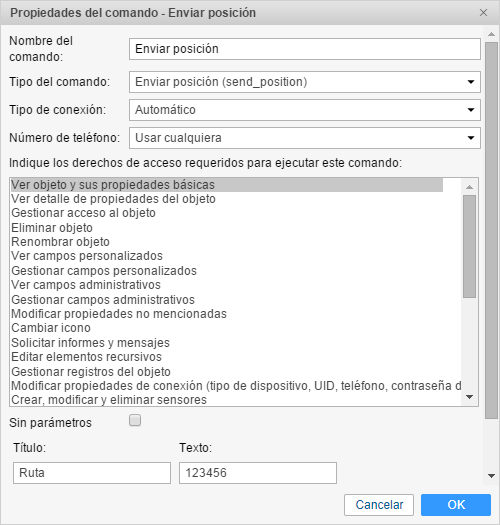Click the Texto field containing 123456
Viewport: 500px width, 525px height.
pos(258,473)
